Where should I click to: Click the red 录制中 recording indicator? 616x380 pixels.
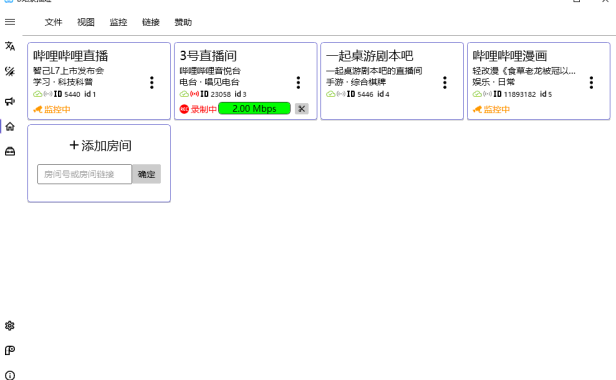[198, 109]
